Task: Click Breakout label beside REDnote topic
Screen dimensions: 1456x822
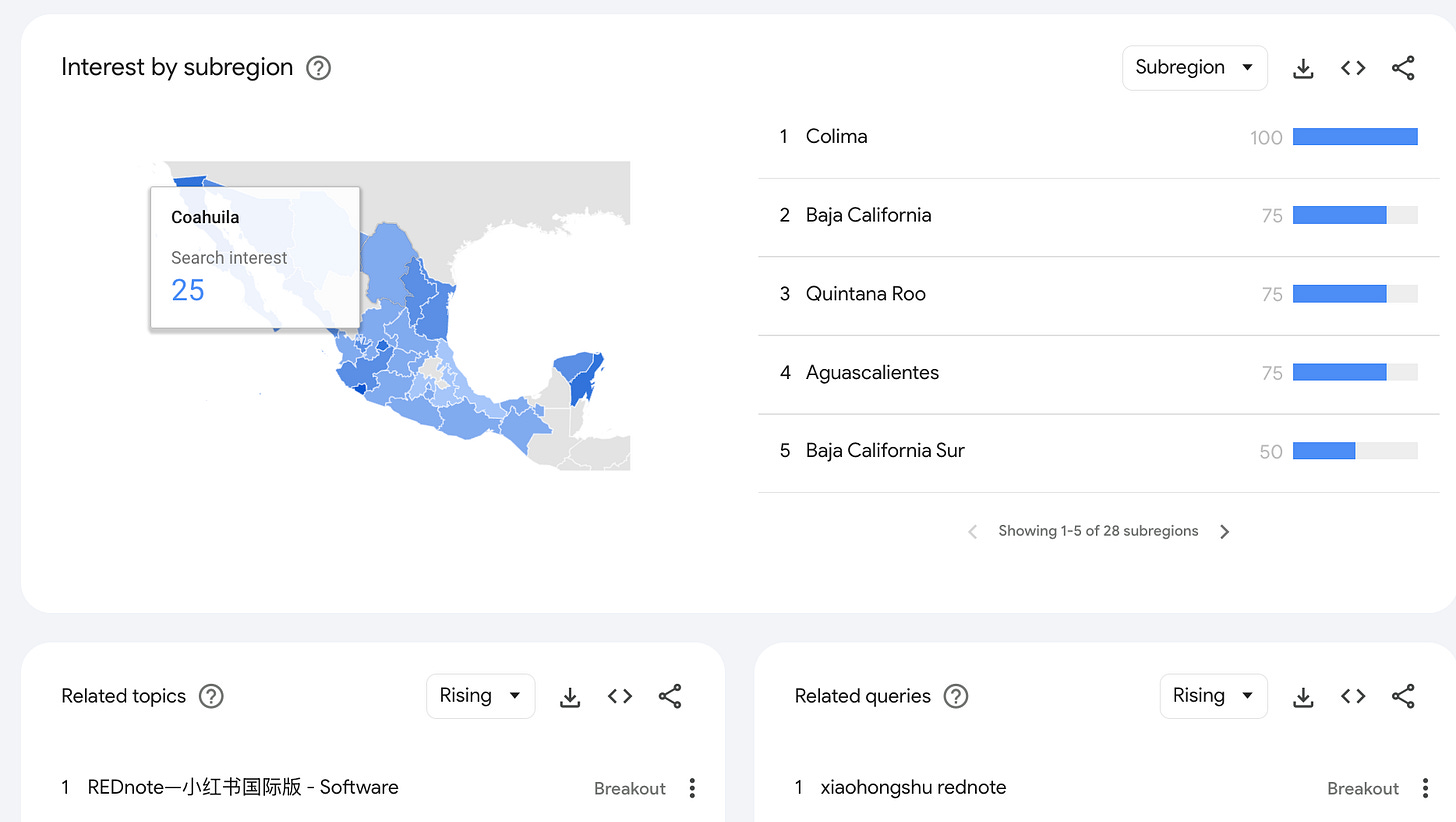Action: [630, 788]
